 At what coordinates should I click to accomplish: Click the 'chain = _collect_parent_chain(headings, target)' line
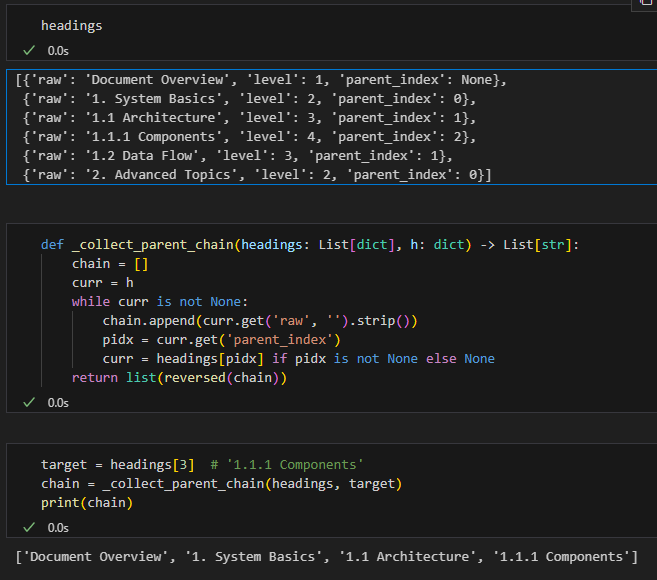[x=221, y=484]
